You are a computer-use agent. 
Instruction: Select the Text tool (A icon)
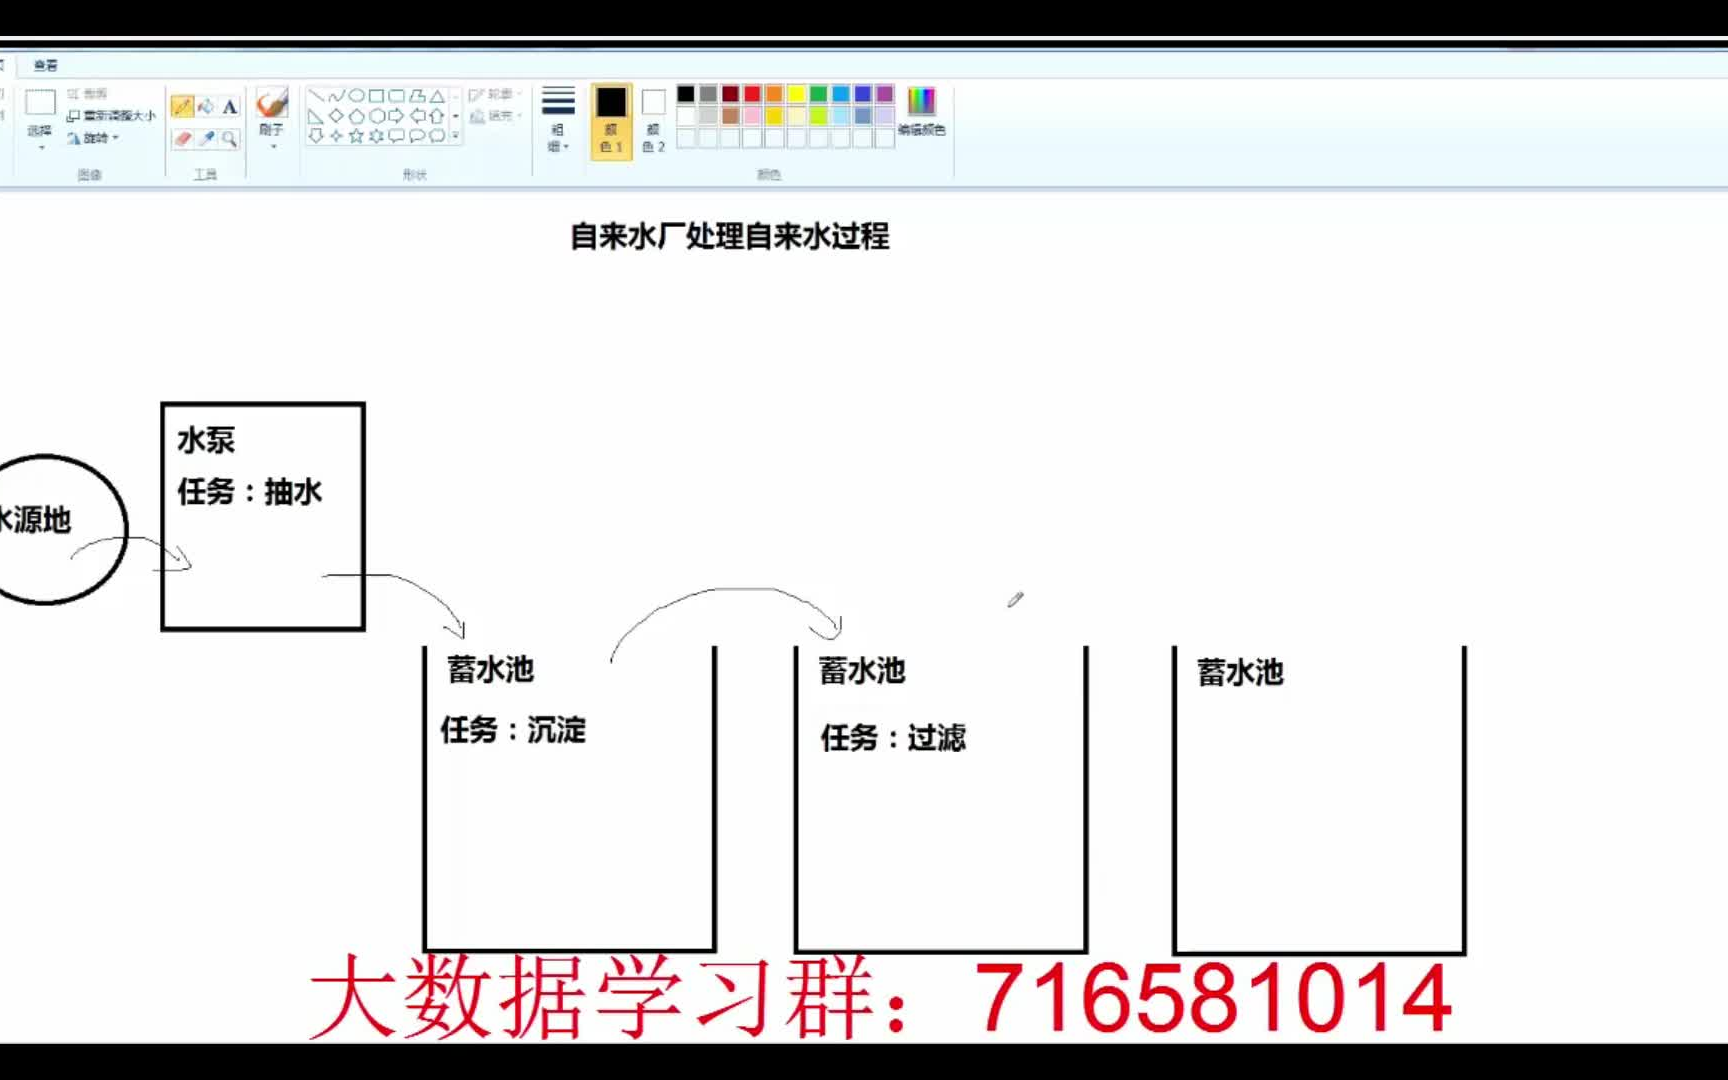(230, 106)
